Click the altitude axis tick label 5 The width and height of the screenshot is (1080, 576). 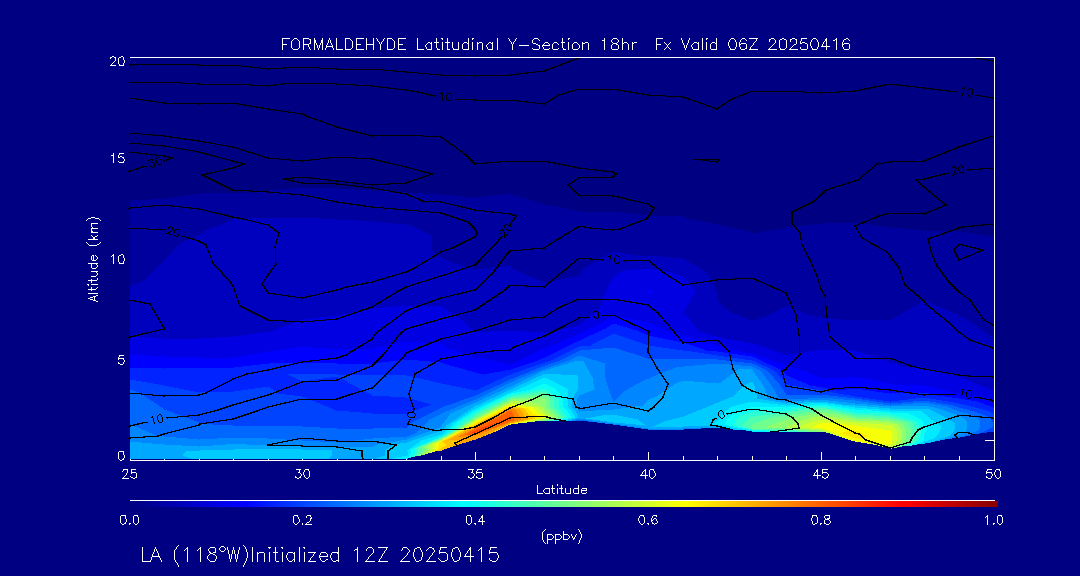tap(121, 360)
